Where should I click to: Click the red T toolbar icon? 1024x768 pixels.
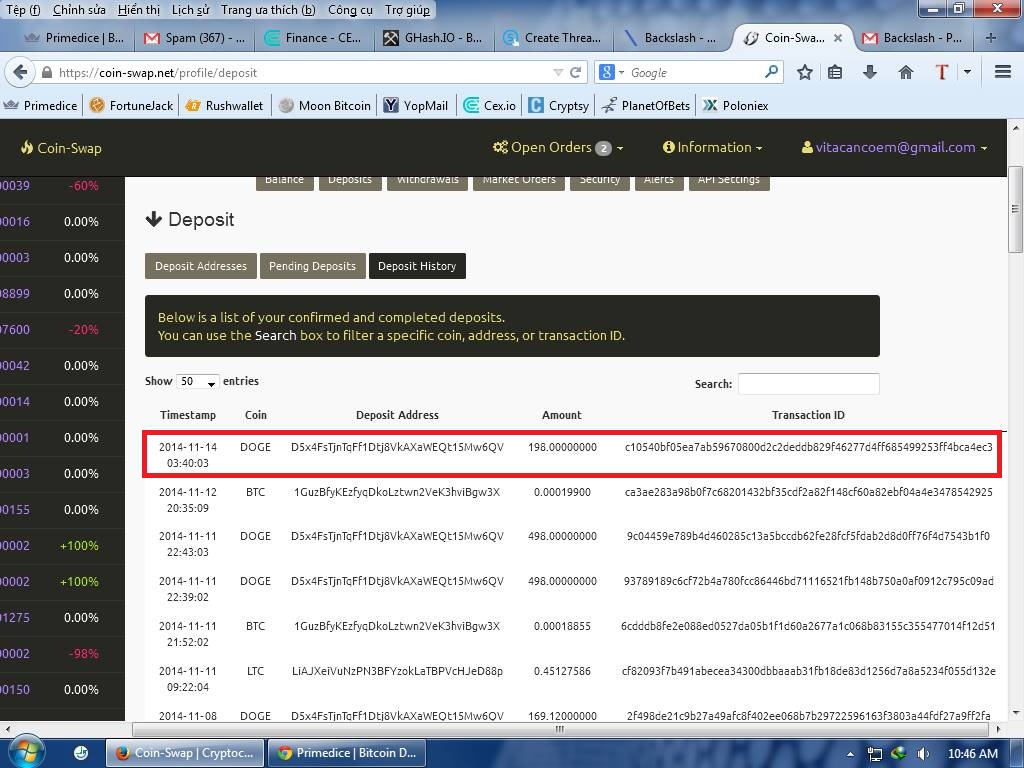941,72
